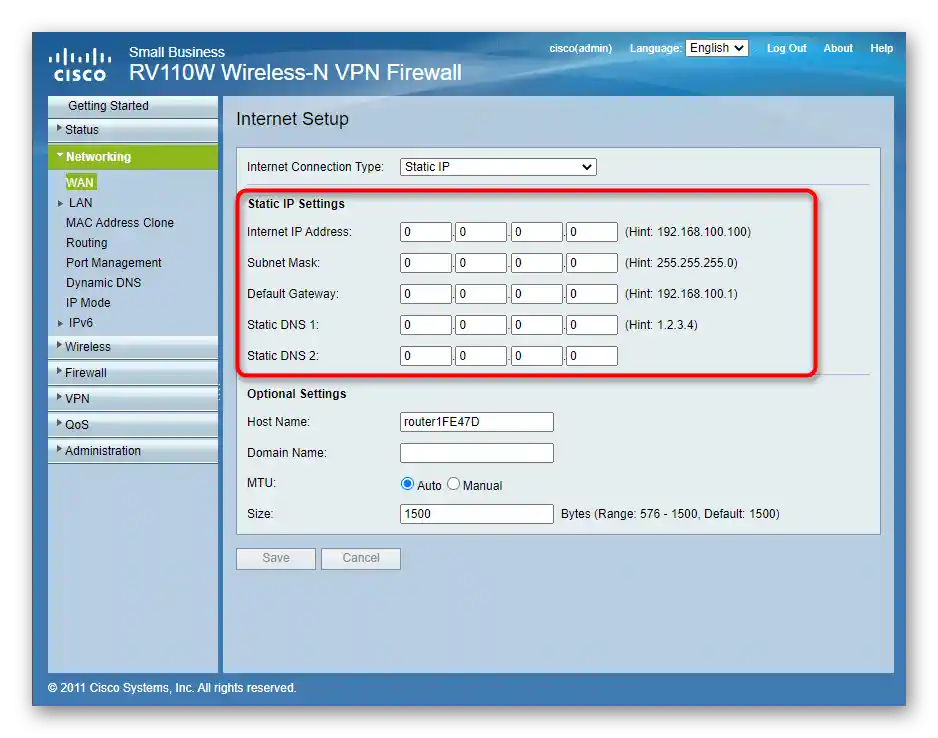Click the fourth Default Gateway octet field
This screenshot has width=938, height=738.
pos(592,294)
